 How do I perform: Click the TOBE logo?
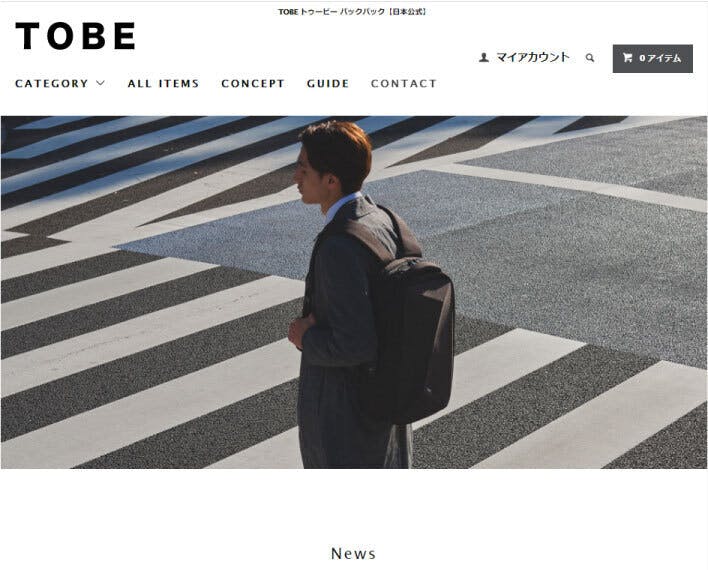click(75, 36)
